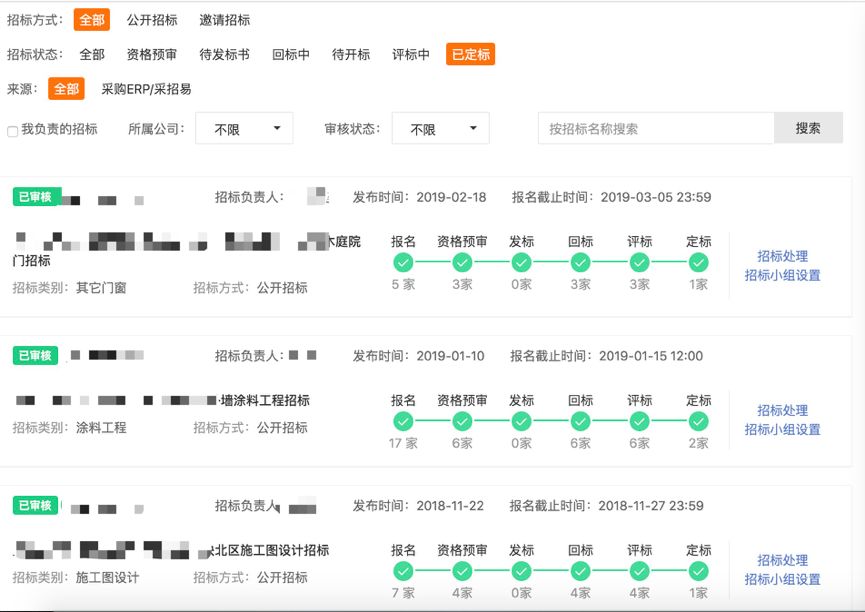Click 报名 checkmark in 涂料工程 tender row
This screenshot has width=865, height=612.
coord(403,421)
